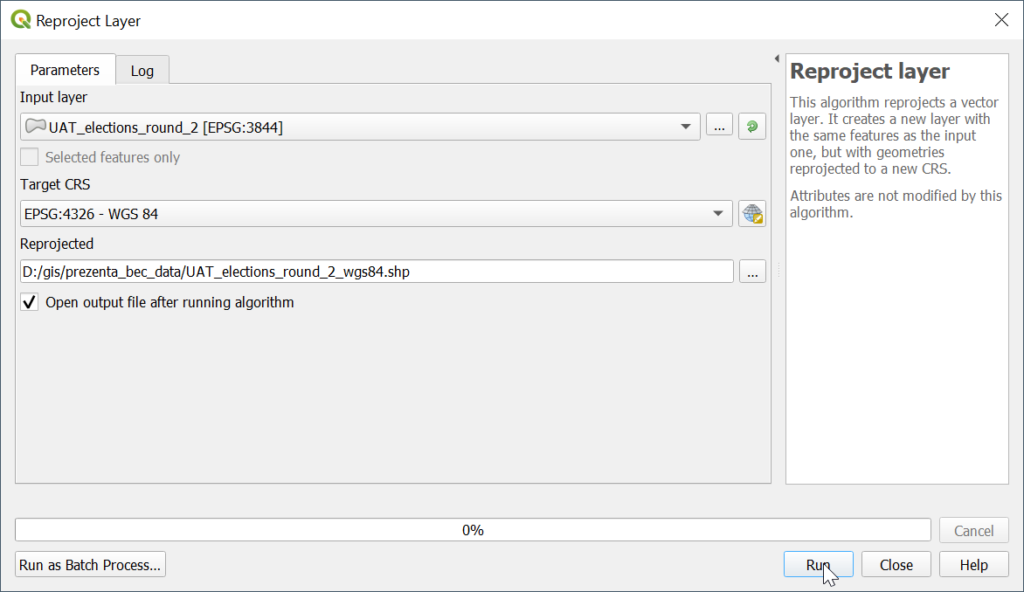
Task: Click Run as Batch Process button
Action: pos(90,565)
